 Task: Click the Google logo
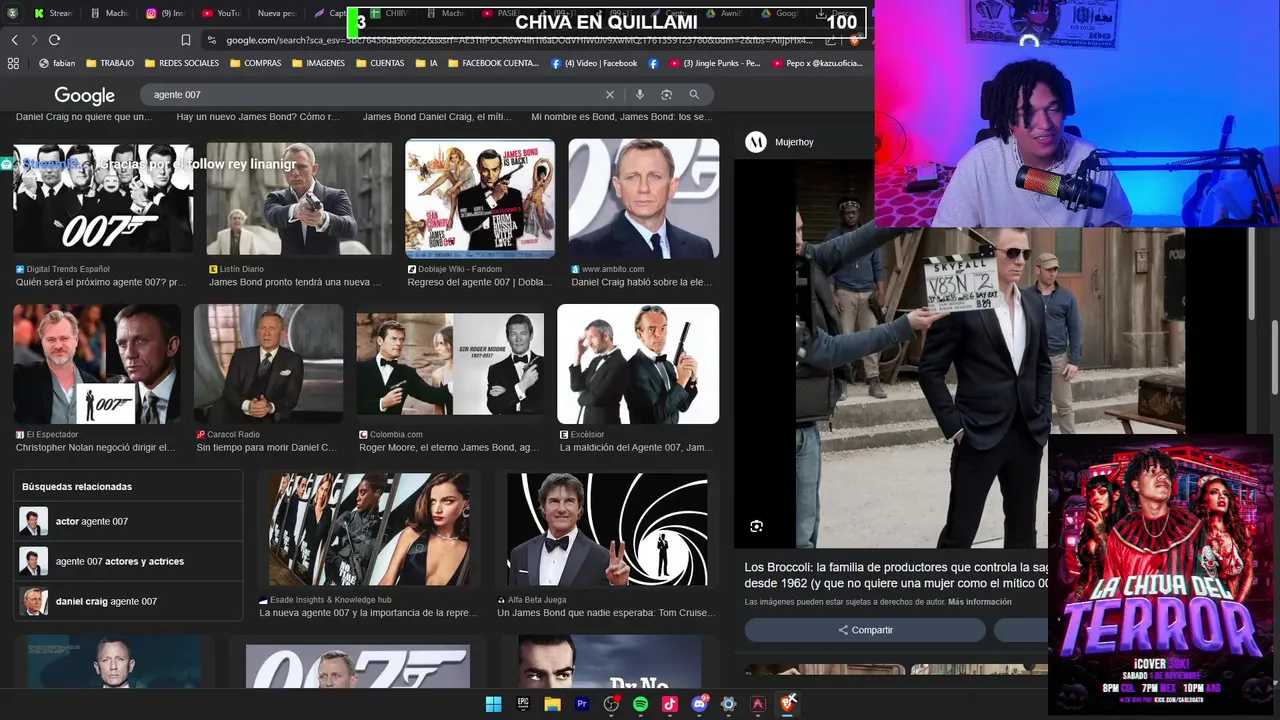click(x=85, y=95)
